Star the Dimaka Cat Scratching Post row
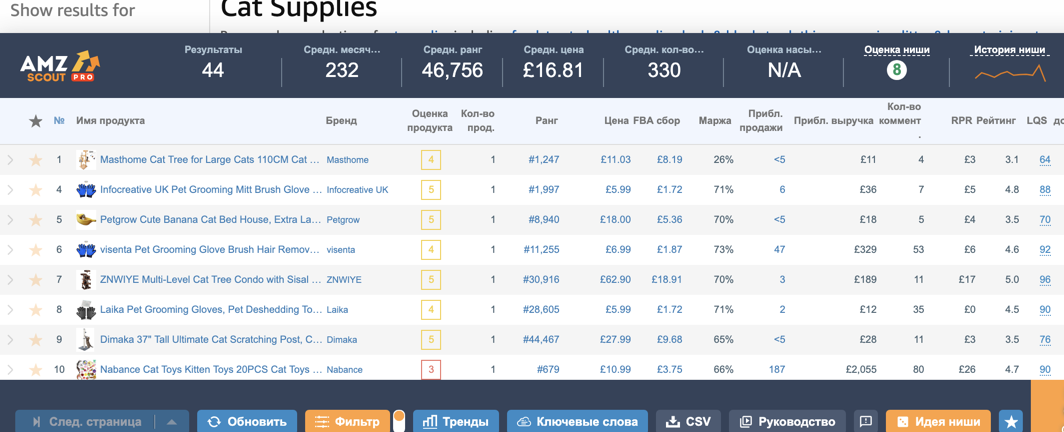The height and width of the screenshot is (432, 1064). (x=35, y=340)
